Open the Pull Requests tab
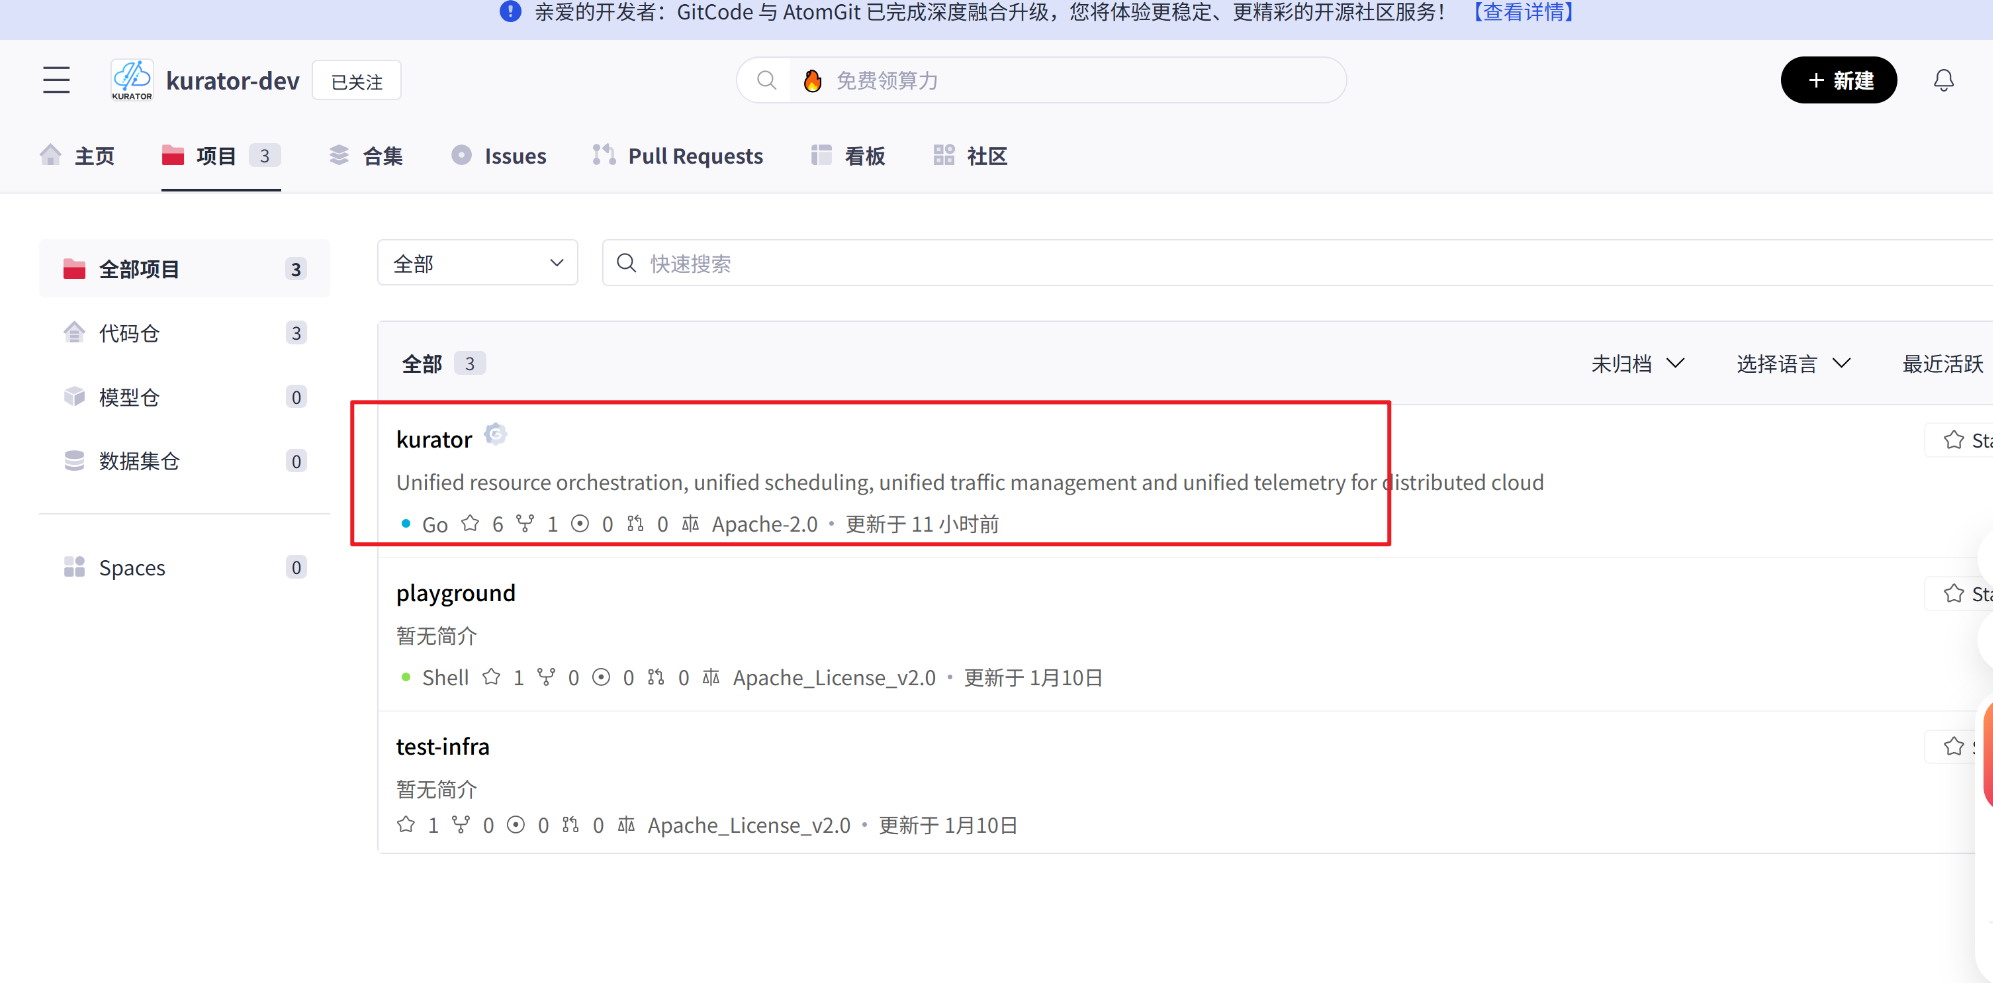1993x983 pixels. [x=678, y=156]
